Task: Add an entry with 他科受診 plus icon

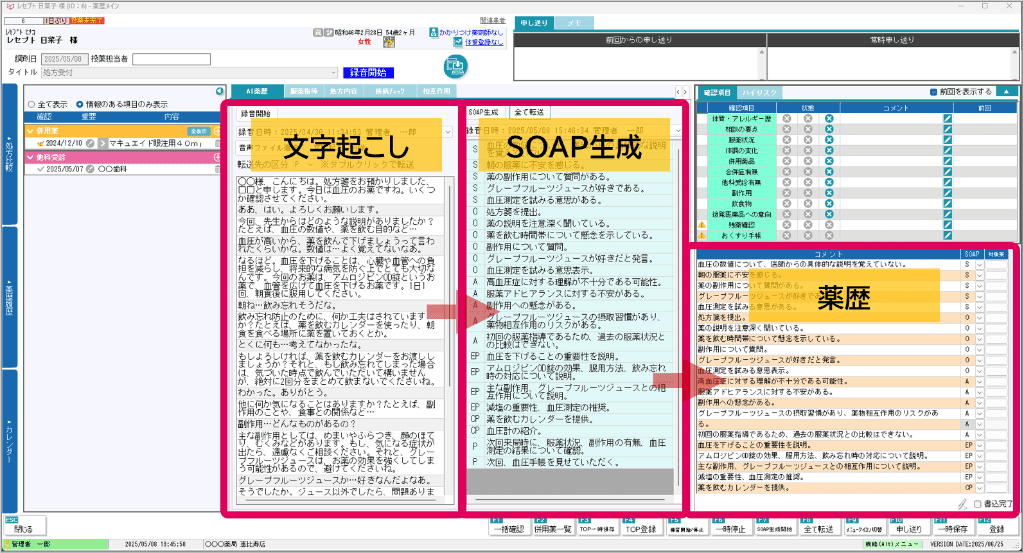Action: [217, 157]
